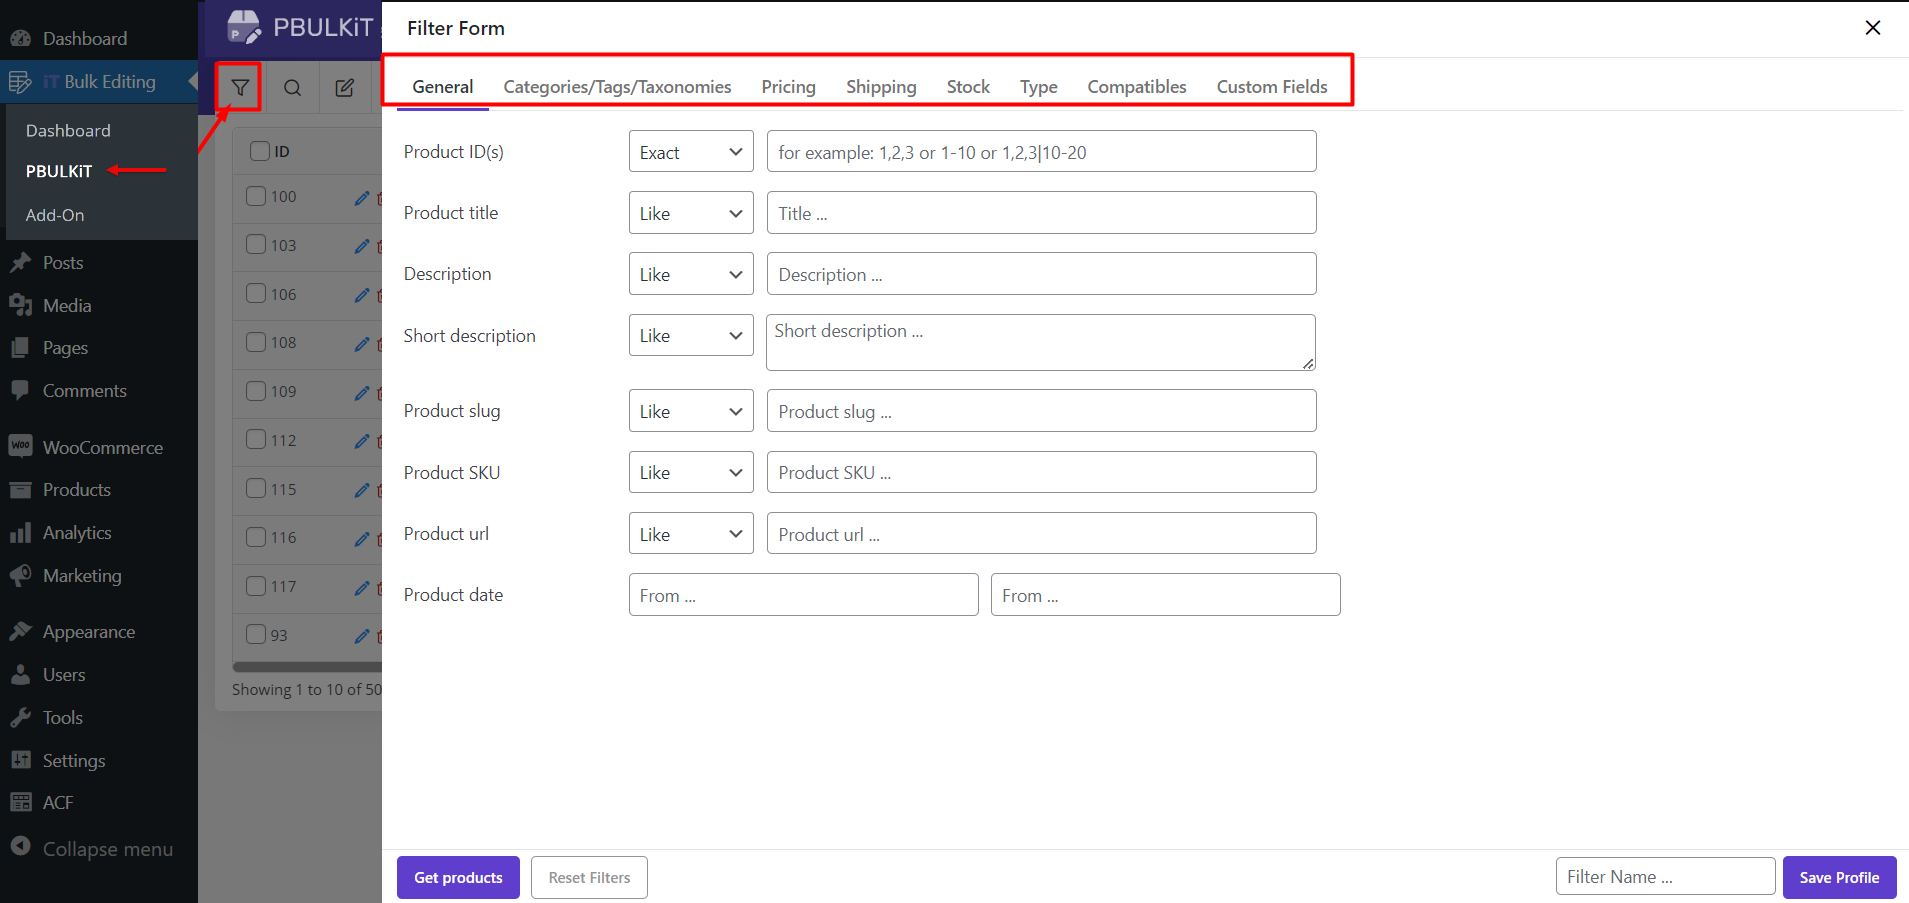Switch to the Shipping tab
1909x903 pixels.
[881, 87]
